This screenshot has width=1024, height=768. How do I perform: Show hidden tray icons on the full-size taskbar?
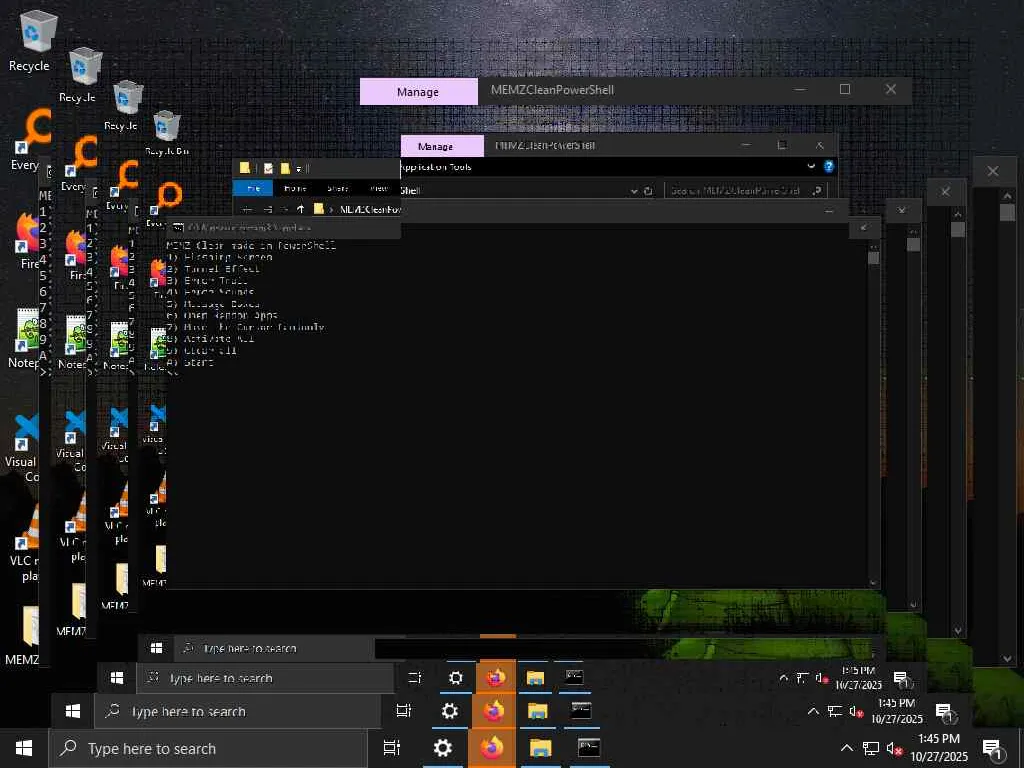846,748
